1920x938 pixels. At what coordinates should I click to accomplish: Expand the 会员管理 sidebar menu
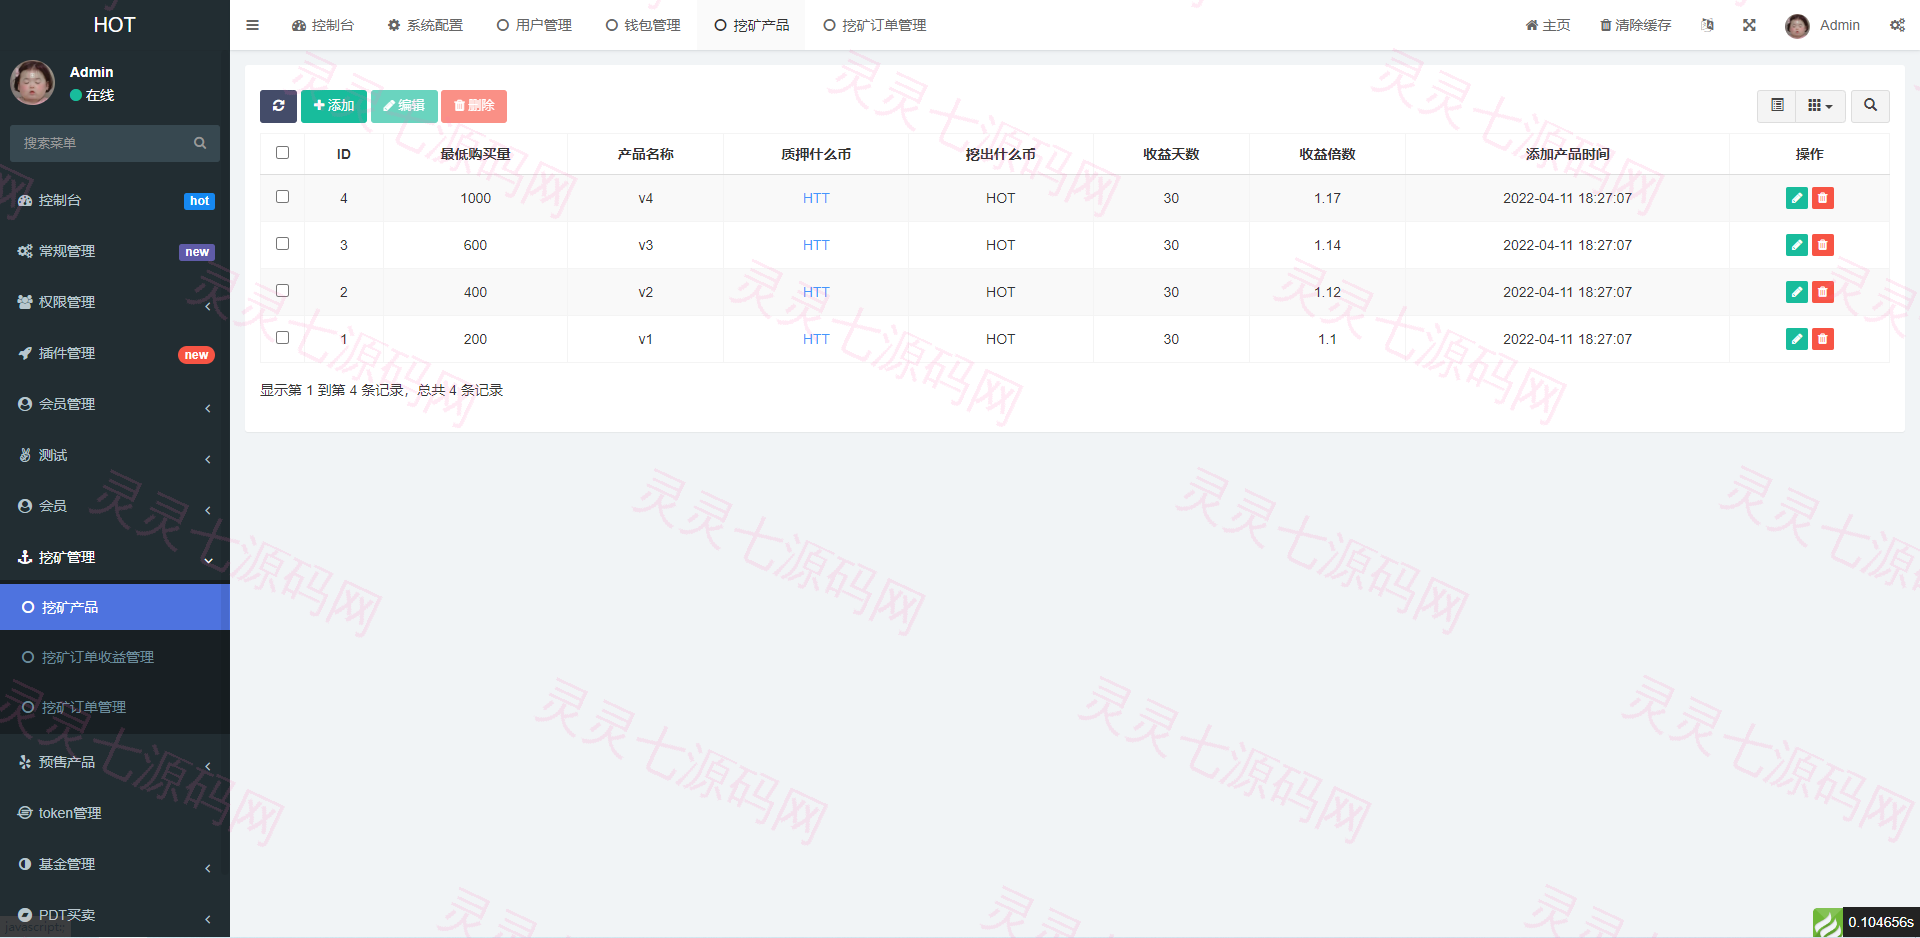click(x=115, y=404)
